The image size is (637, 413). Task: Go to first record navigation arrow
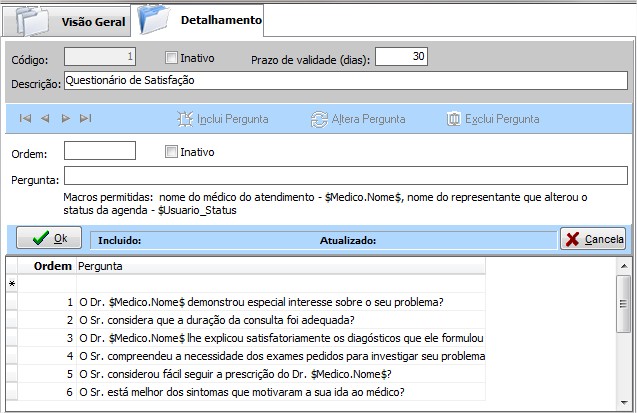coord(26,118)
